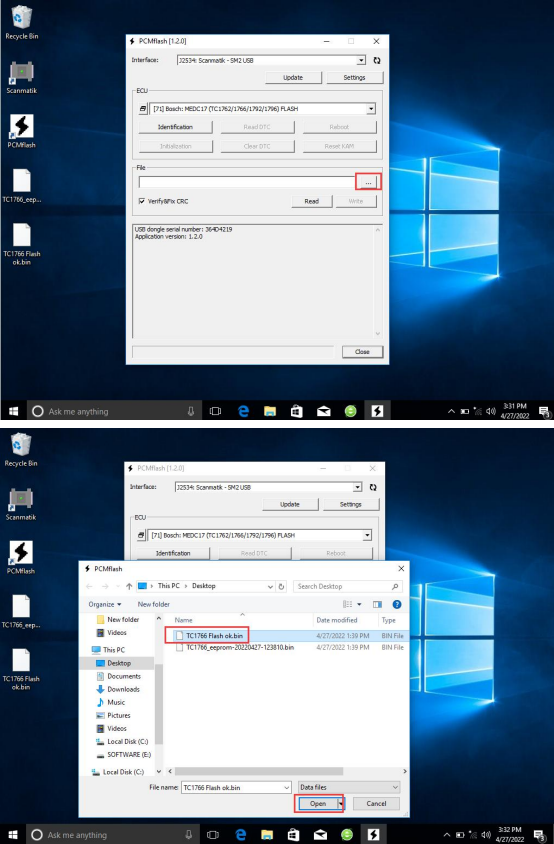Sort by the Date modified column header
The width and height of the screenshot is (554, 844).
pos(336,620)
